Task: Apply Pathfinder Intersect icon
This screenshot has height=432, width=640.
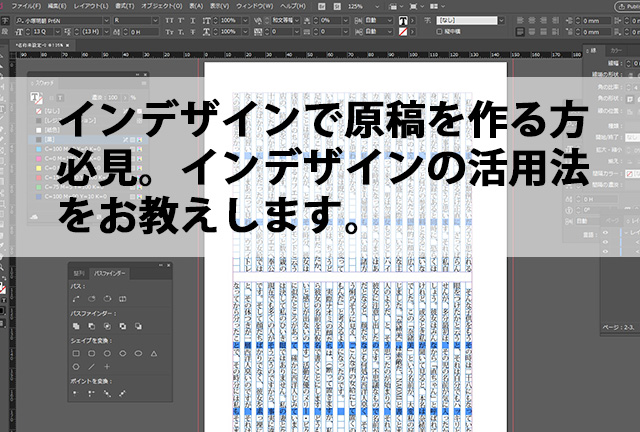Action: (x=107, y=326)
